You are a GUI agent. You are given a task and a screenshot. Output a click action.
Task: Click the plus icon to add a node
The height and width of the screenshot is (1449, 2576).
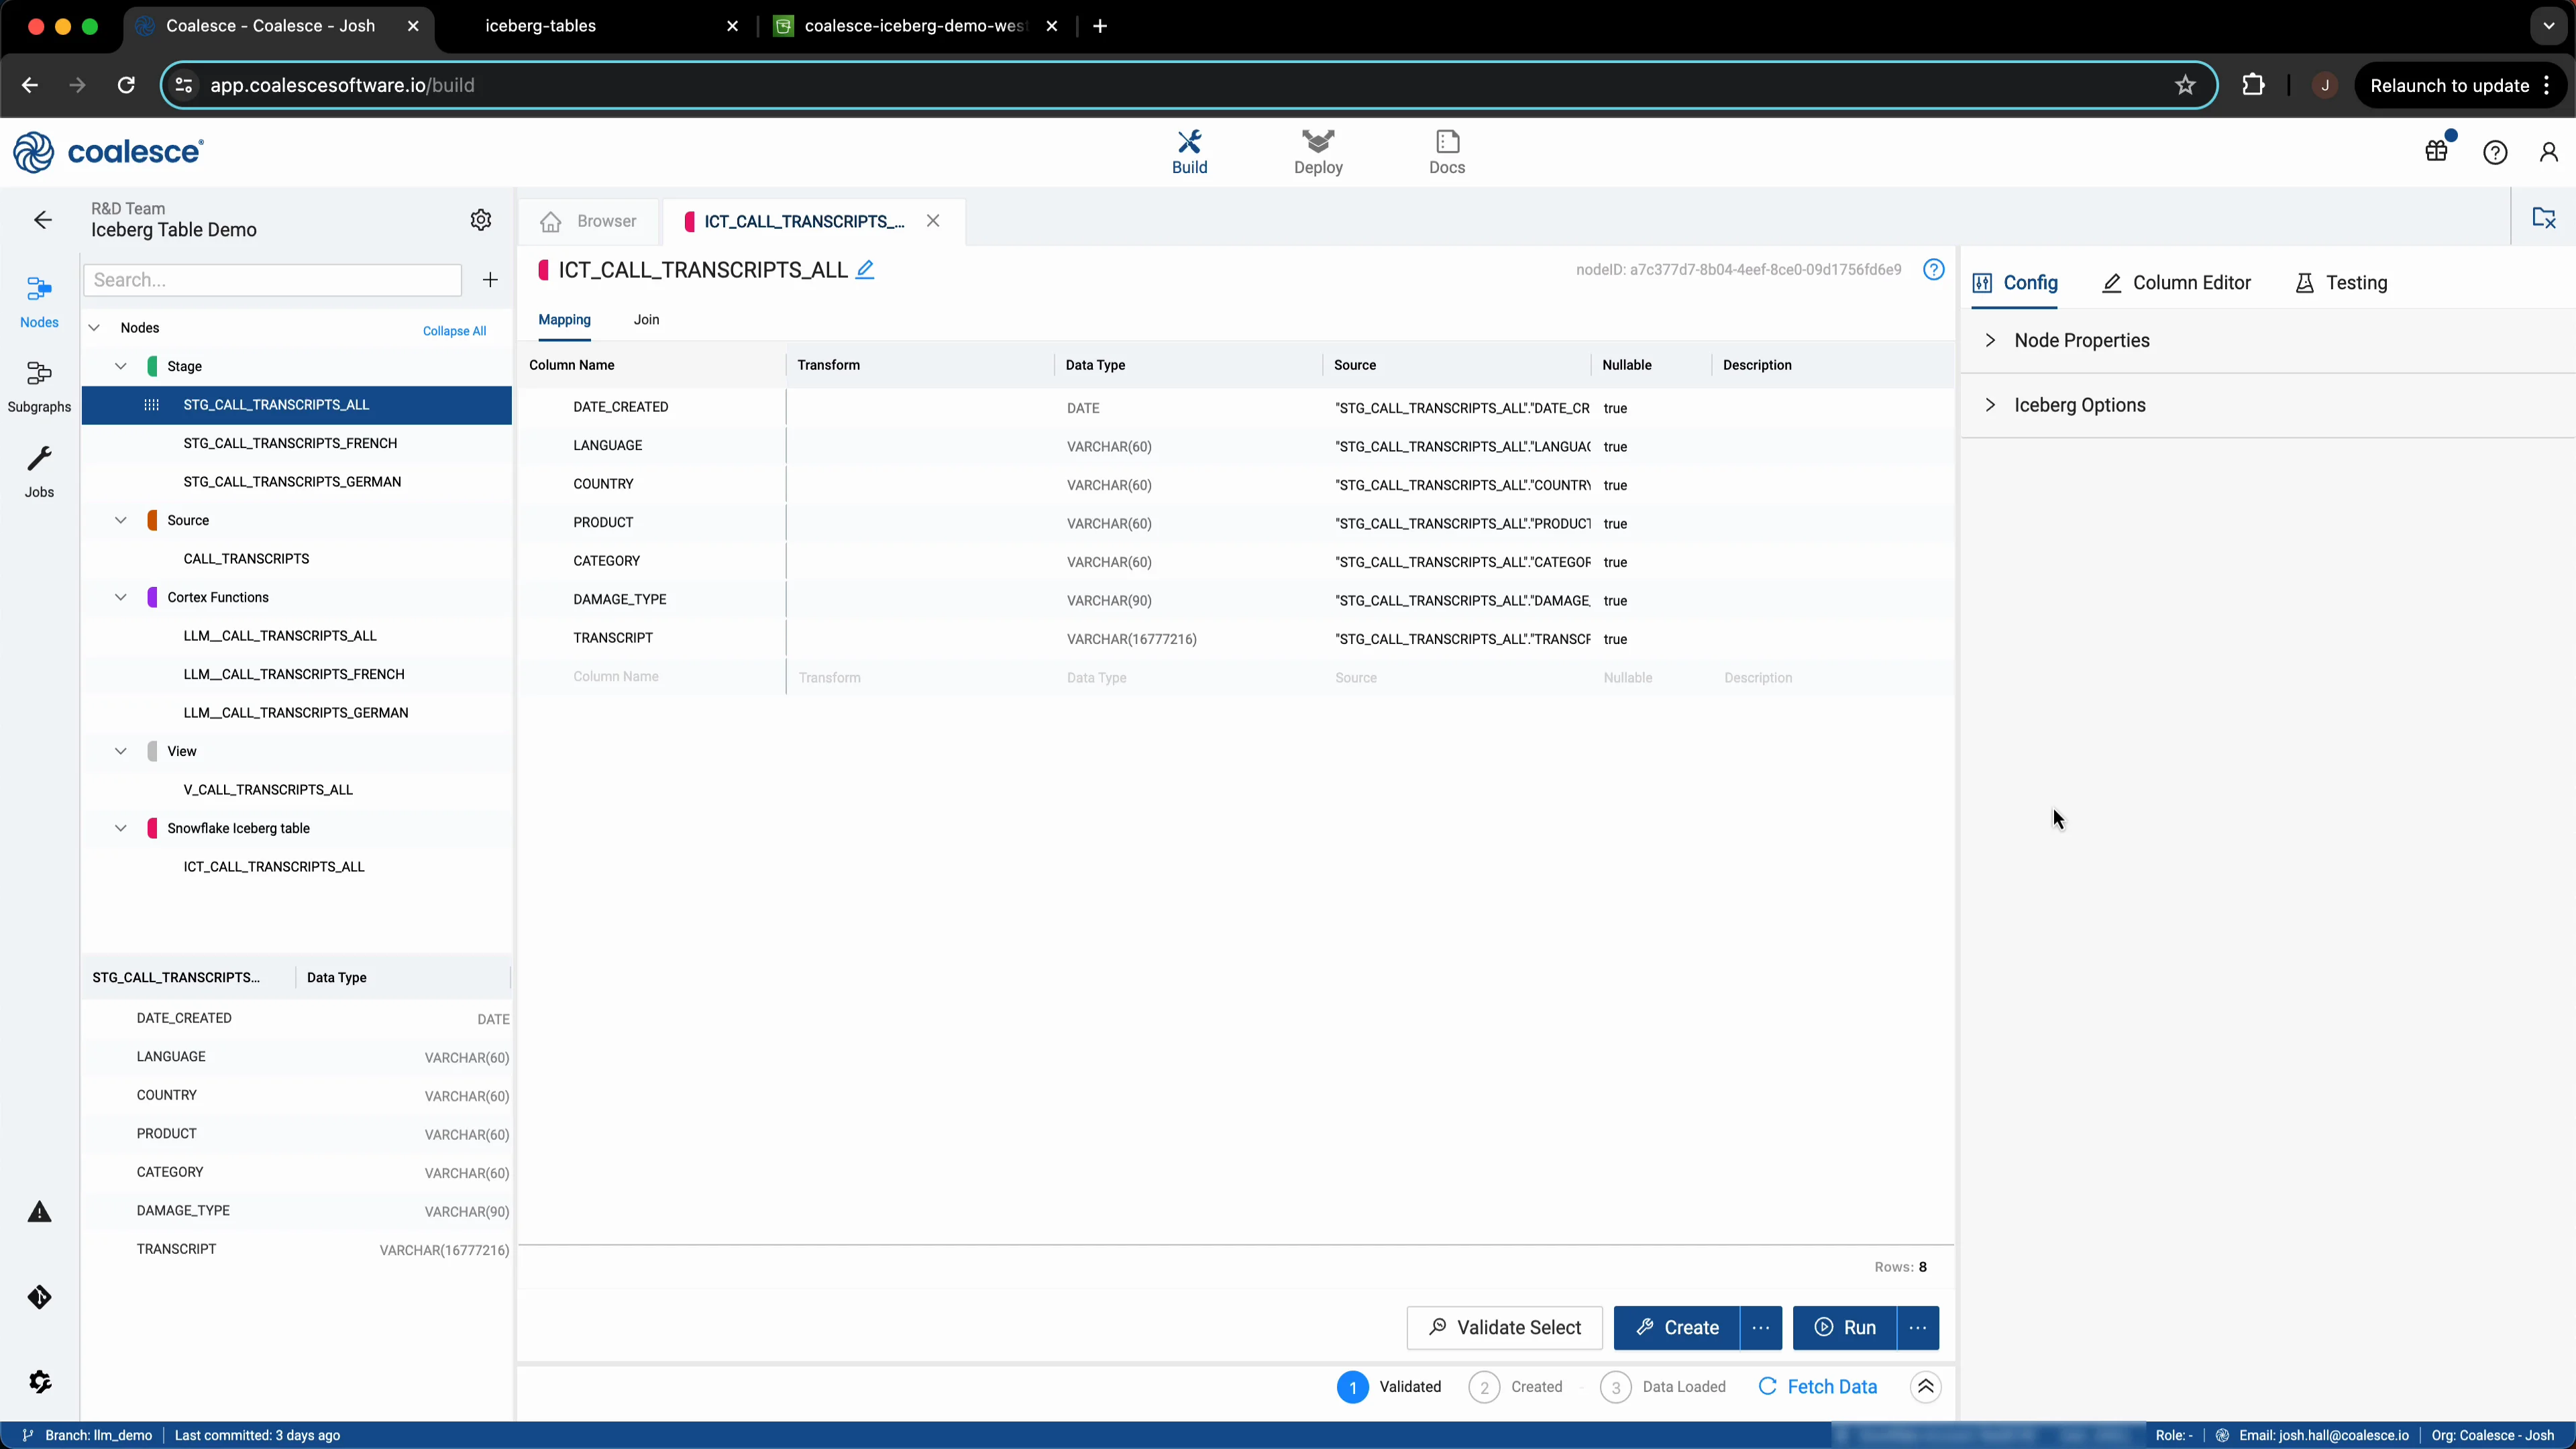pos(490,280)
